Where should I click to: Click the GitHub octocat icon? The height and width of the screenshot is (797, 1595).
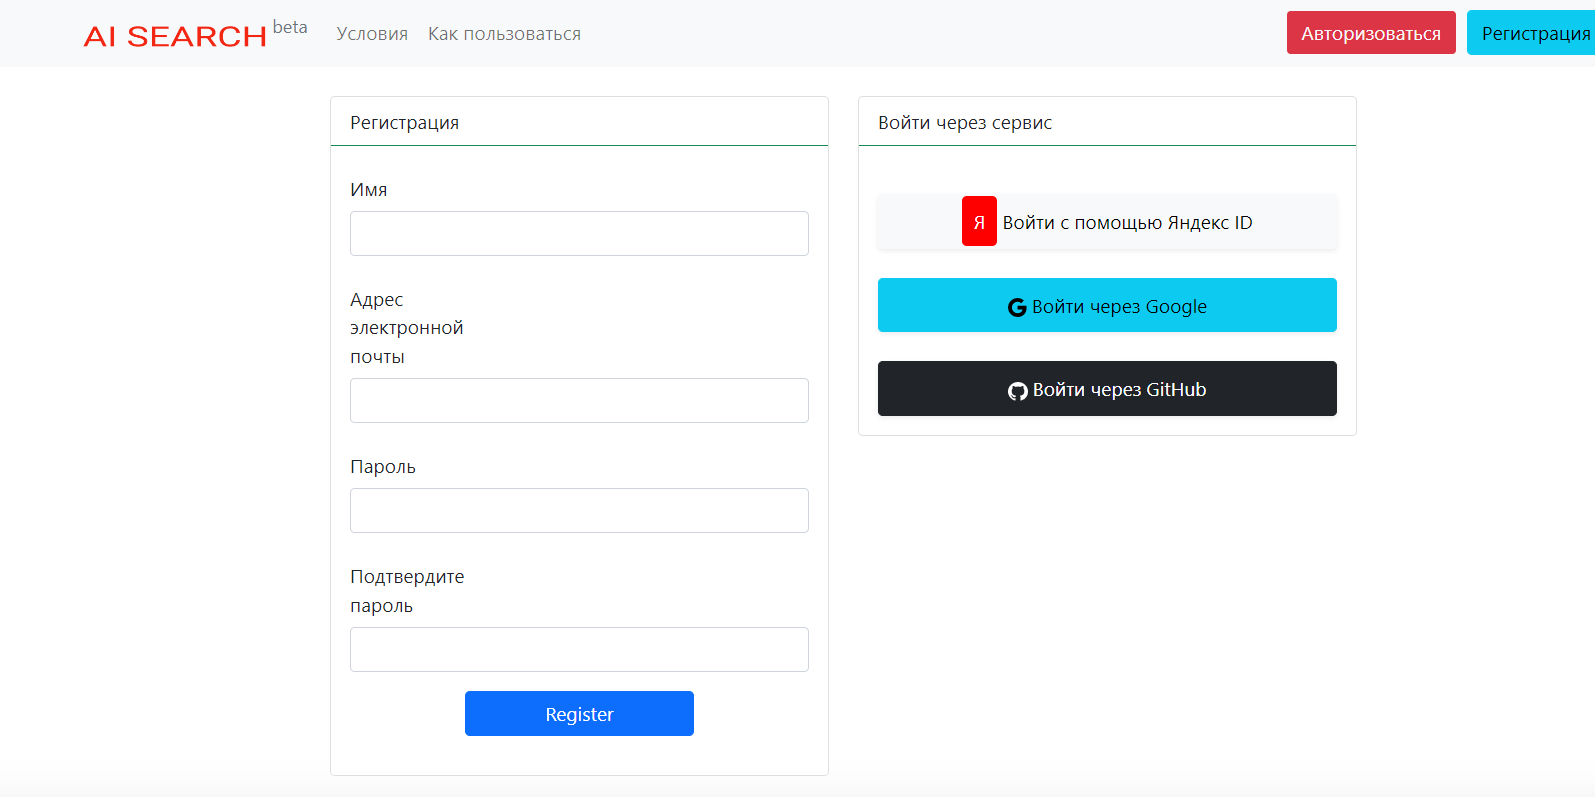[x=1018, y=391]
